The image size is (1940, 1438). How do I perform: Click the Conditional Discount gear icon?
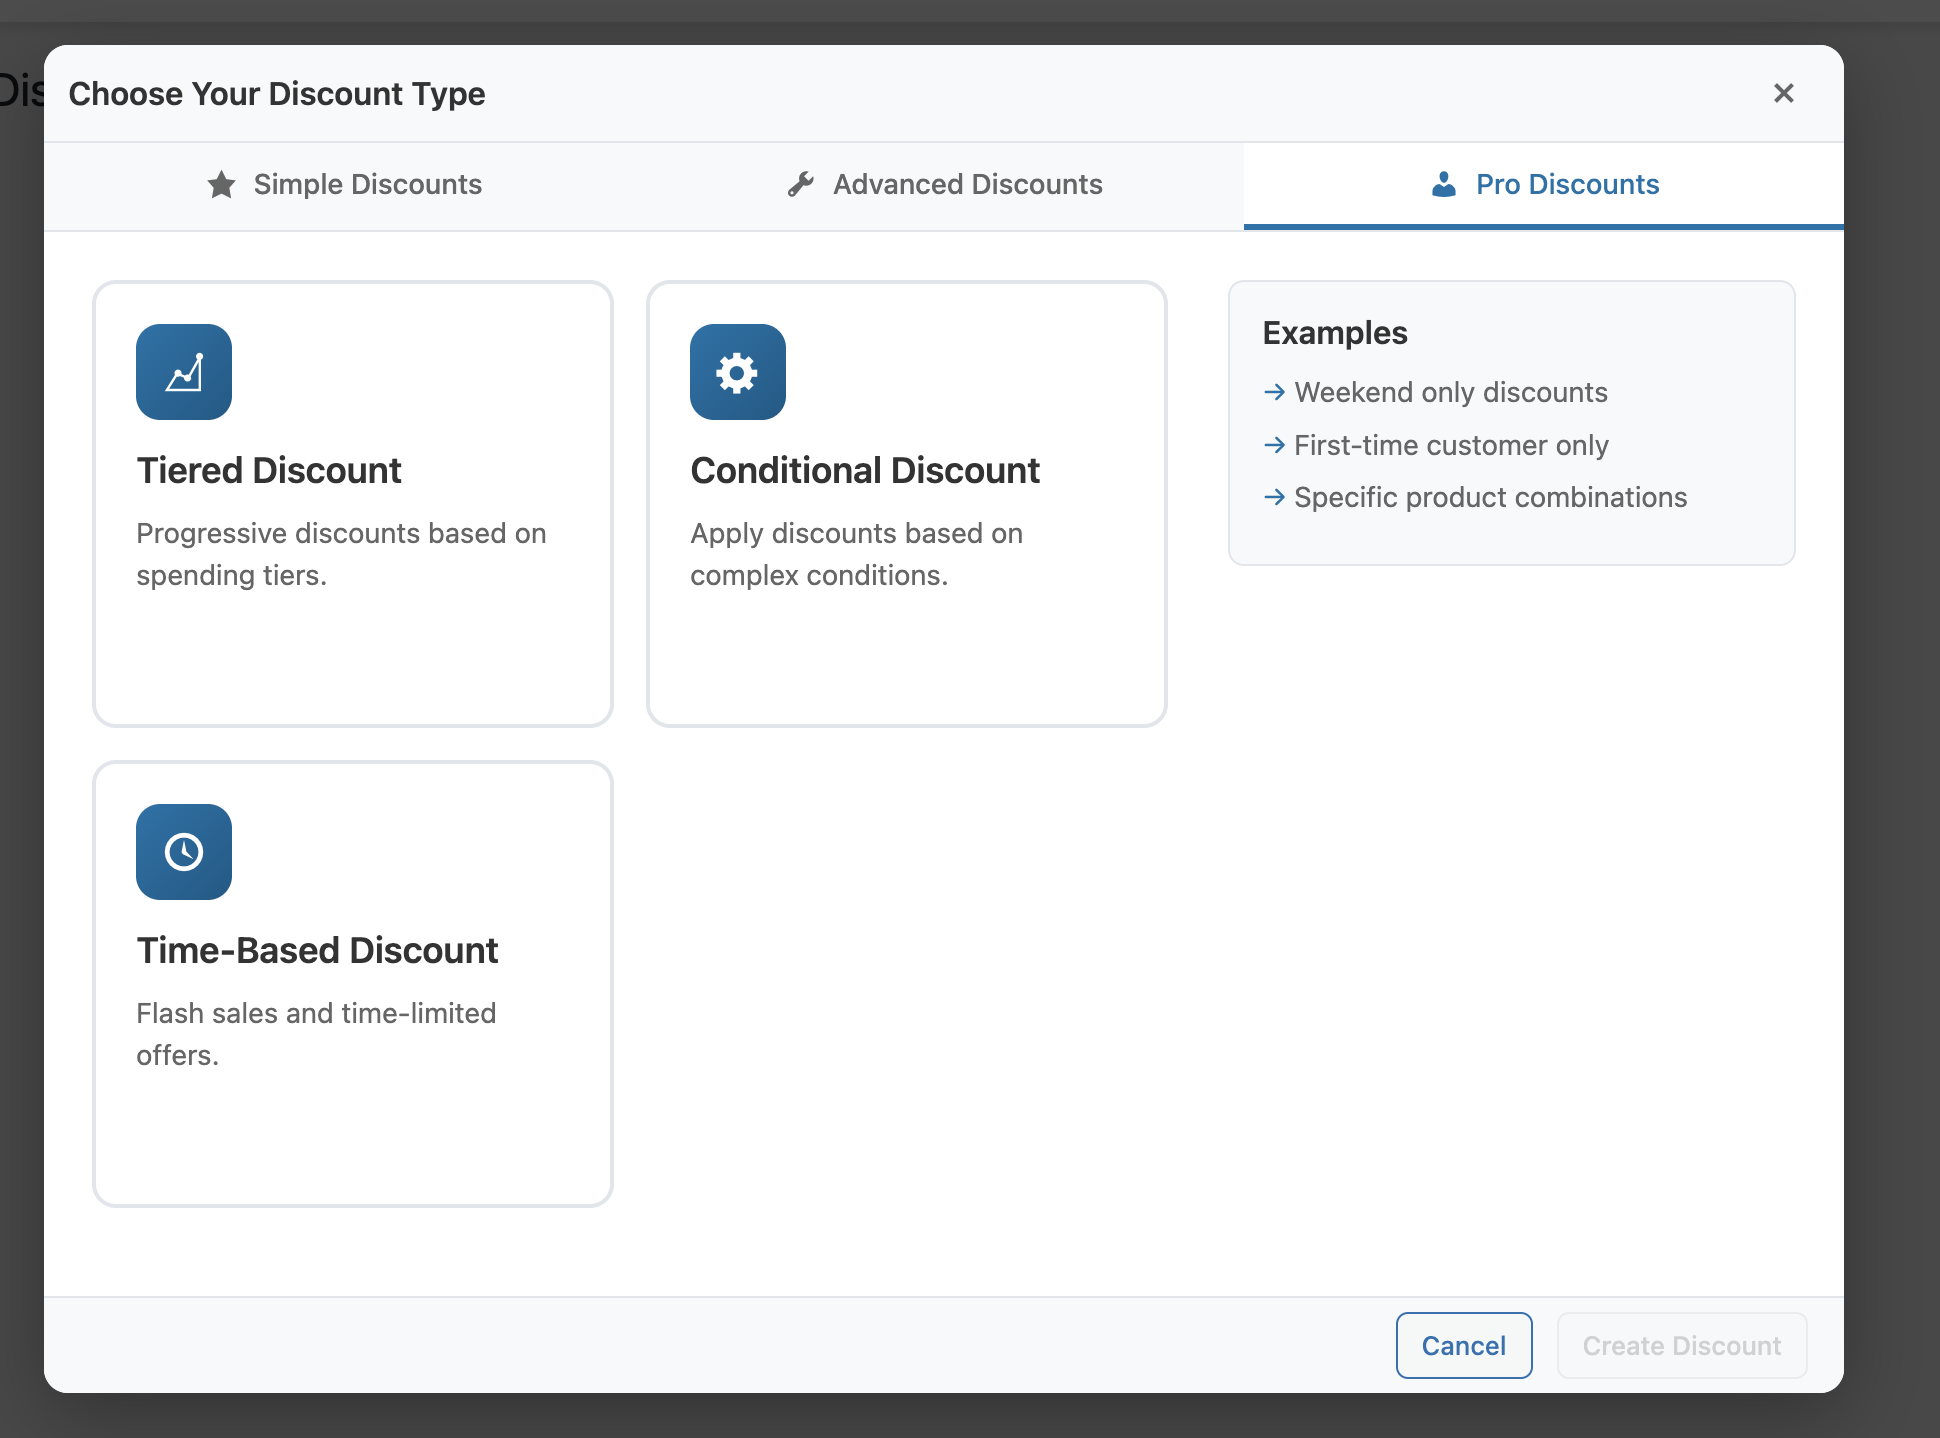pyautogui.click(x=737, y=372)
